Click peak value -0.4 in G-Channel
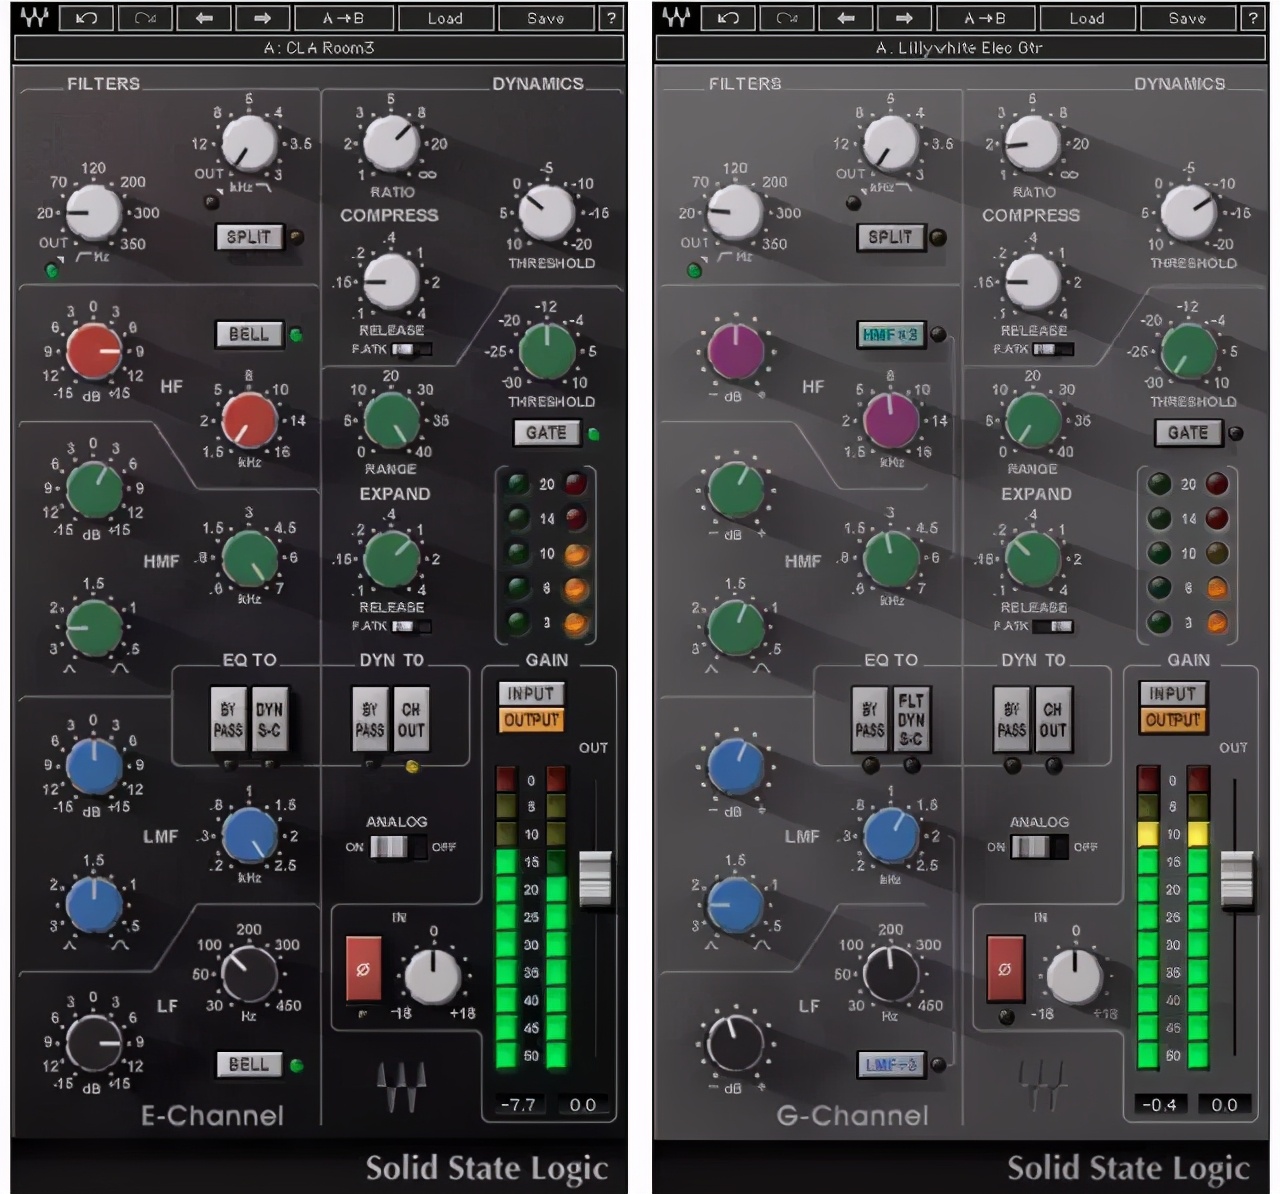 coord(1162,1105)
